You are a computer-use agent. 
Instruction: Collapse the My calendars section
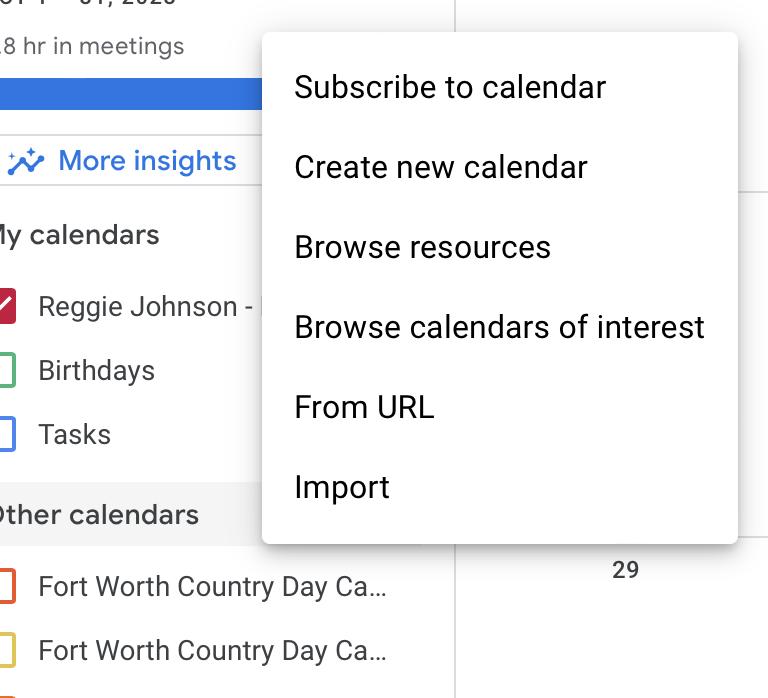click(80, 235)
